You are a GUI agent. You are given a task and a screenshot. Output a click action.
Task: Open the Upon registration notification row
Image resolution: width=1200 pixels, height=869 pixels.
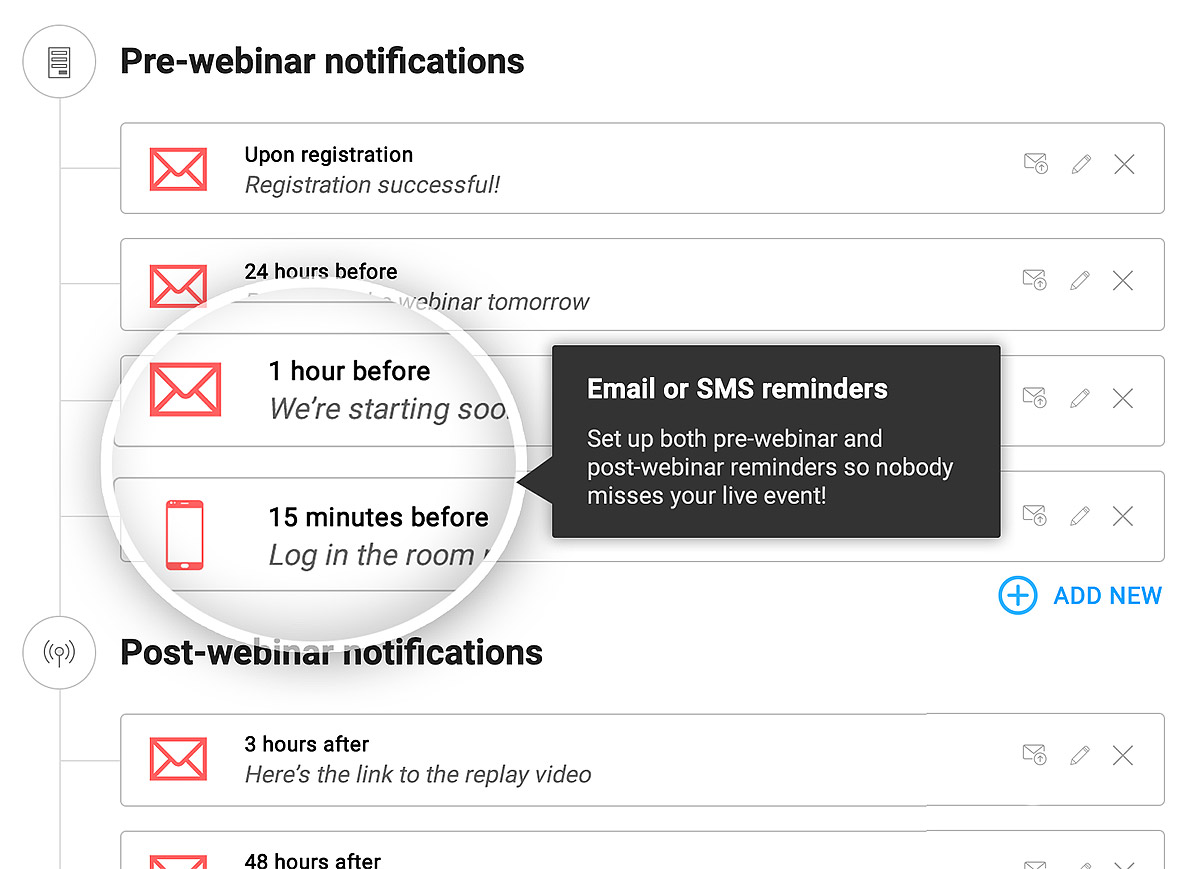[x=600, y=168]
